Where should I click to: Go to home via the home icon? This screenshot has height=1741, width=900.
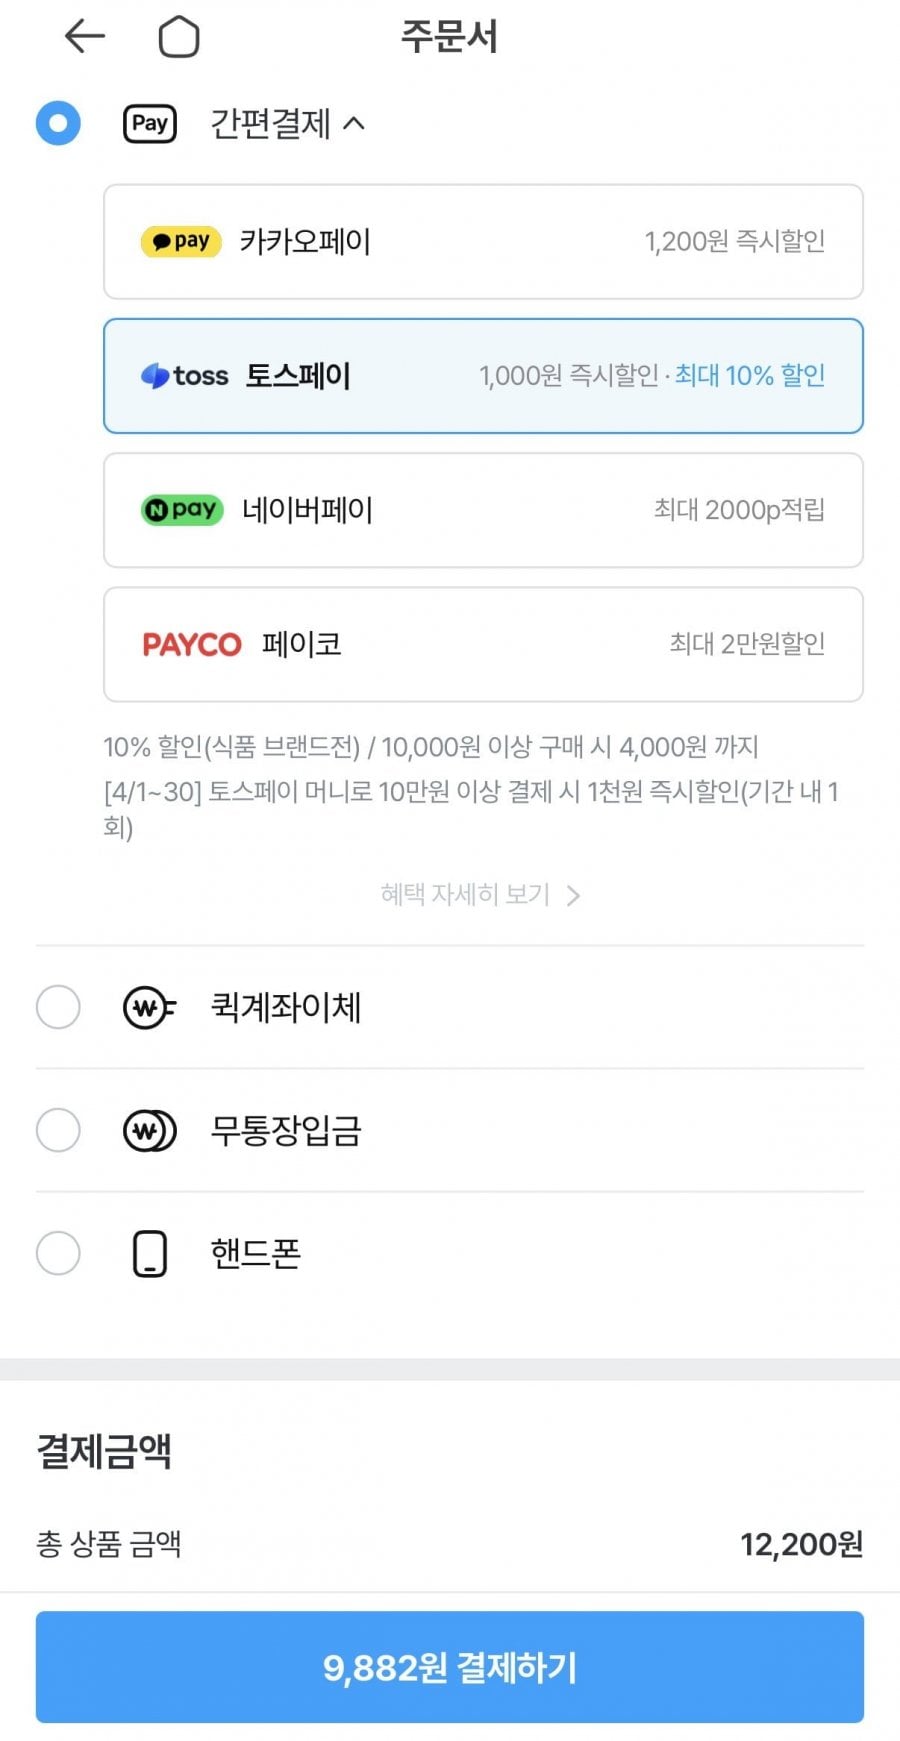tap(179, 37)
